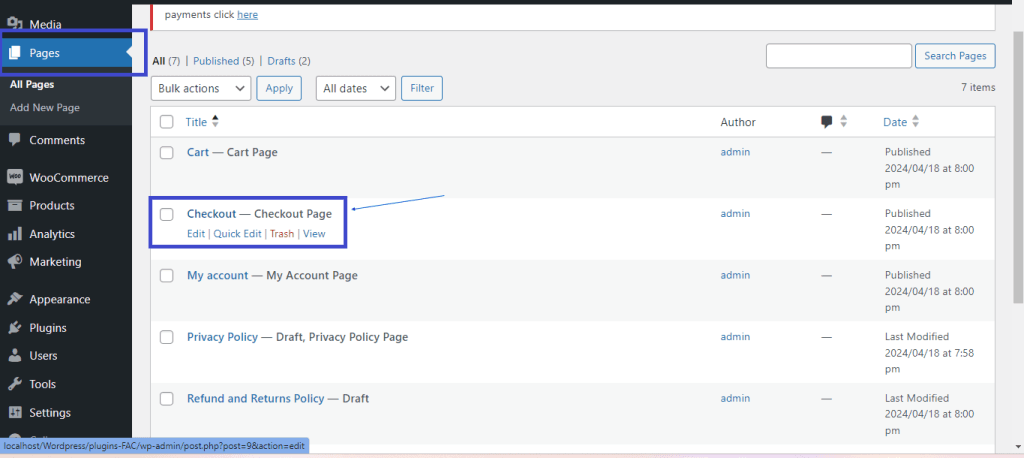1024x458 pixels.
Task: Click the Marketing megaphone icon
Action: [15, 262]
